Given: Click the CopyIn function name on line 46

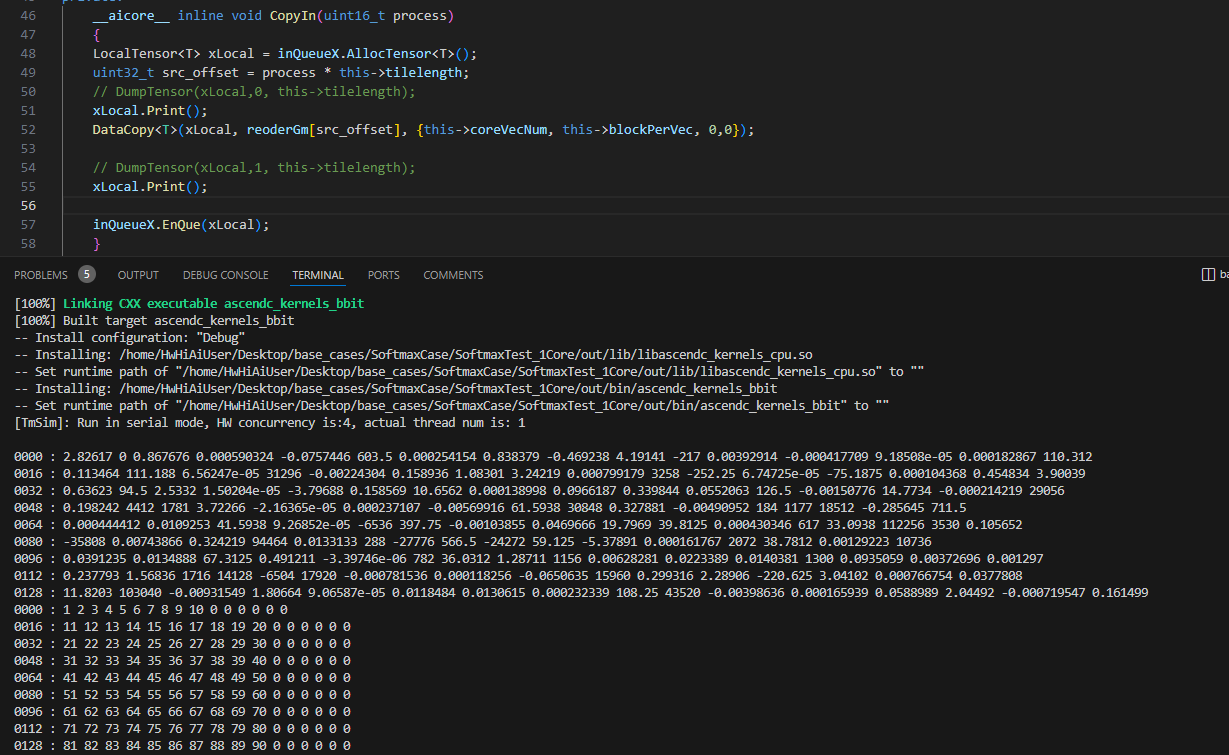Looking at the screenshot, I should pos(292,16).
